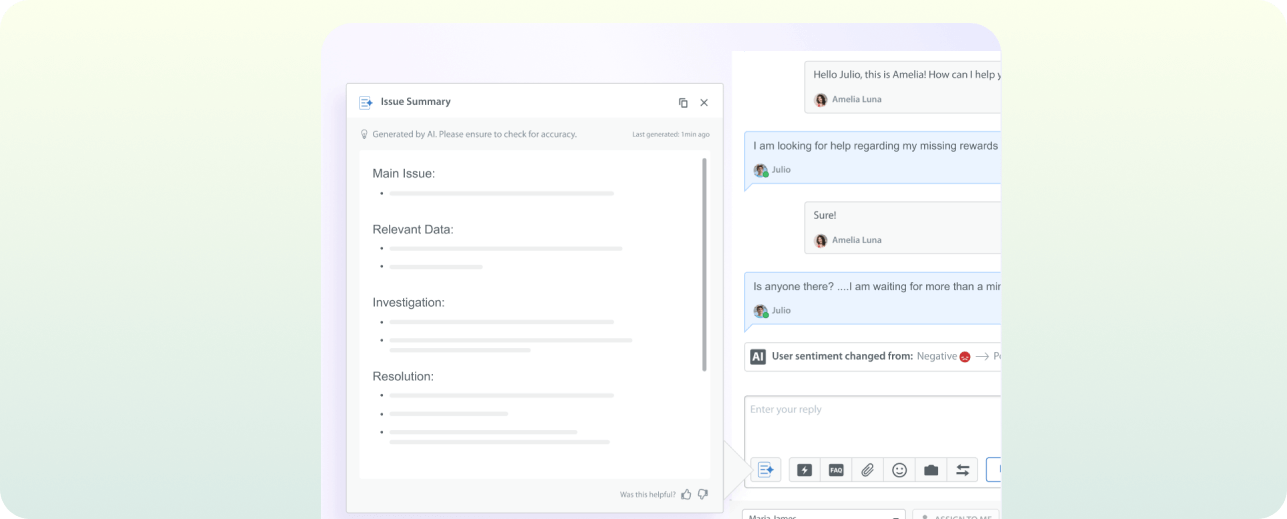Click the transfer arrows icon
Image resolution: width=1287 pixels, height=519 pixels.
(962, 470)
